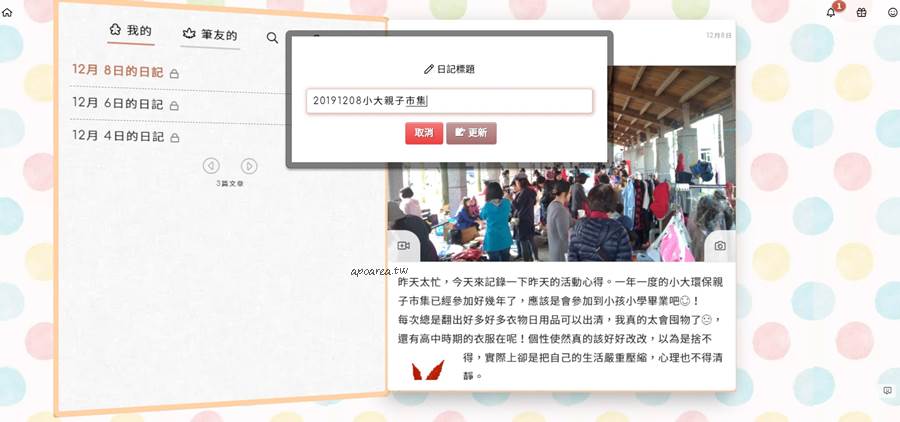The width and height of the screenshot is (900, 422).
Task: Go to previous page of diary list
Action: tap(211, 167)
